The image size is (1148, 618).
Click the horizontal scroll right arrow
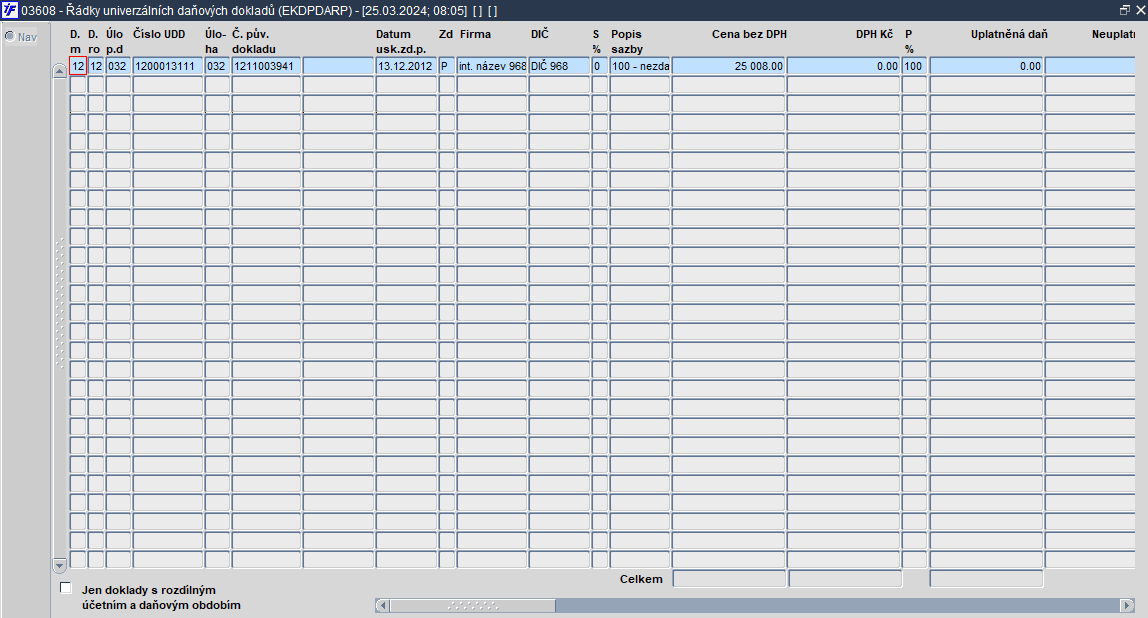[1128, 606]
